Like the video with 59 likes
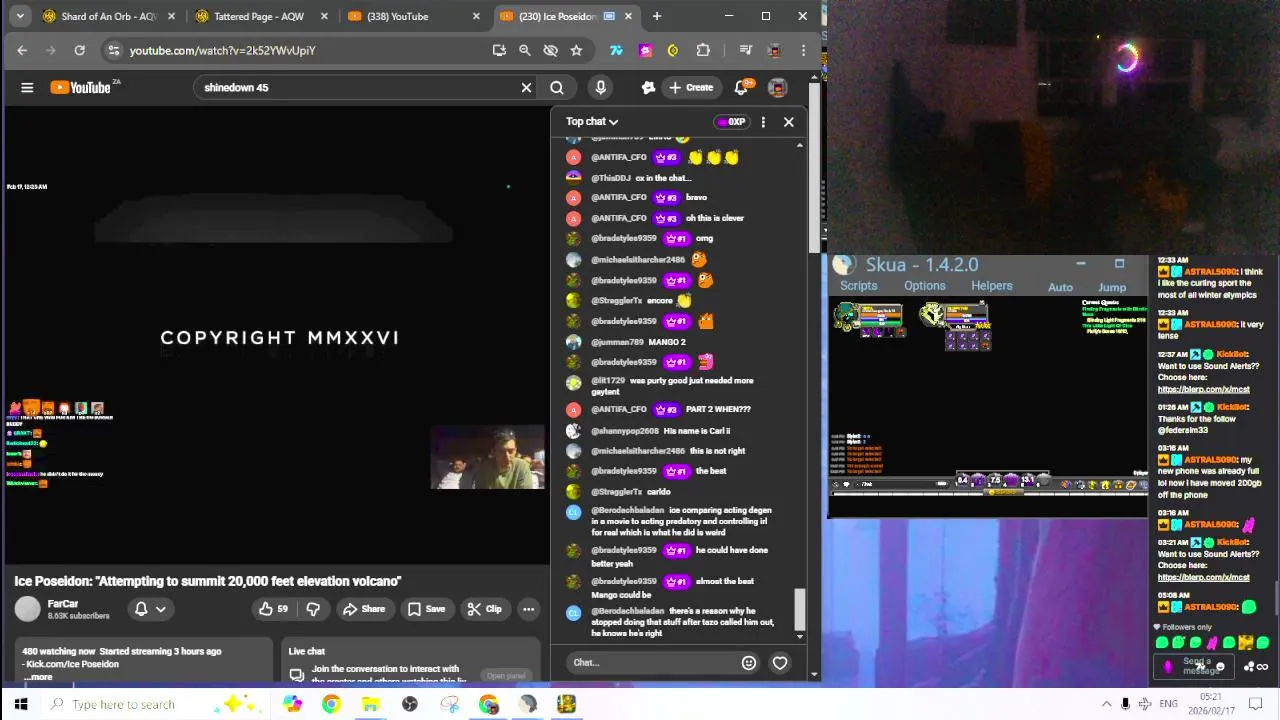Image resolution: width=1280 pixels, height=720 pixels. click(x=273, y=608)
